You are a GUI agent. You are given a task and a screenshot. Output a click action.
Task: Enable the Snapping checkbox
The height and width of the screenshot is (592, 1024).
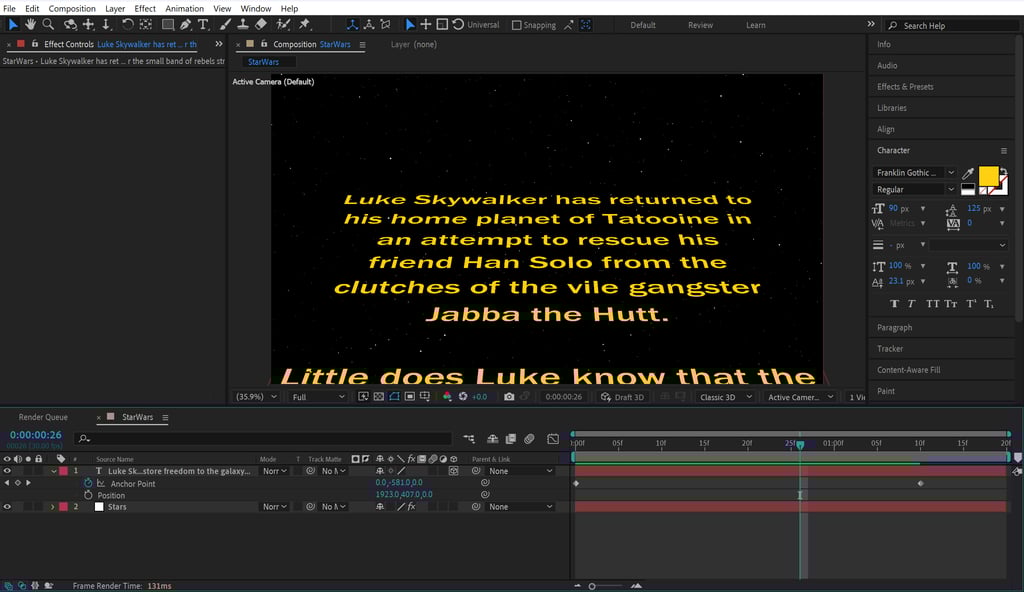pos(517,25)
